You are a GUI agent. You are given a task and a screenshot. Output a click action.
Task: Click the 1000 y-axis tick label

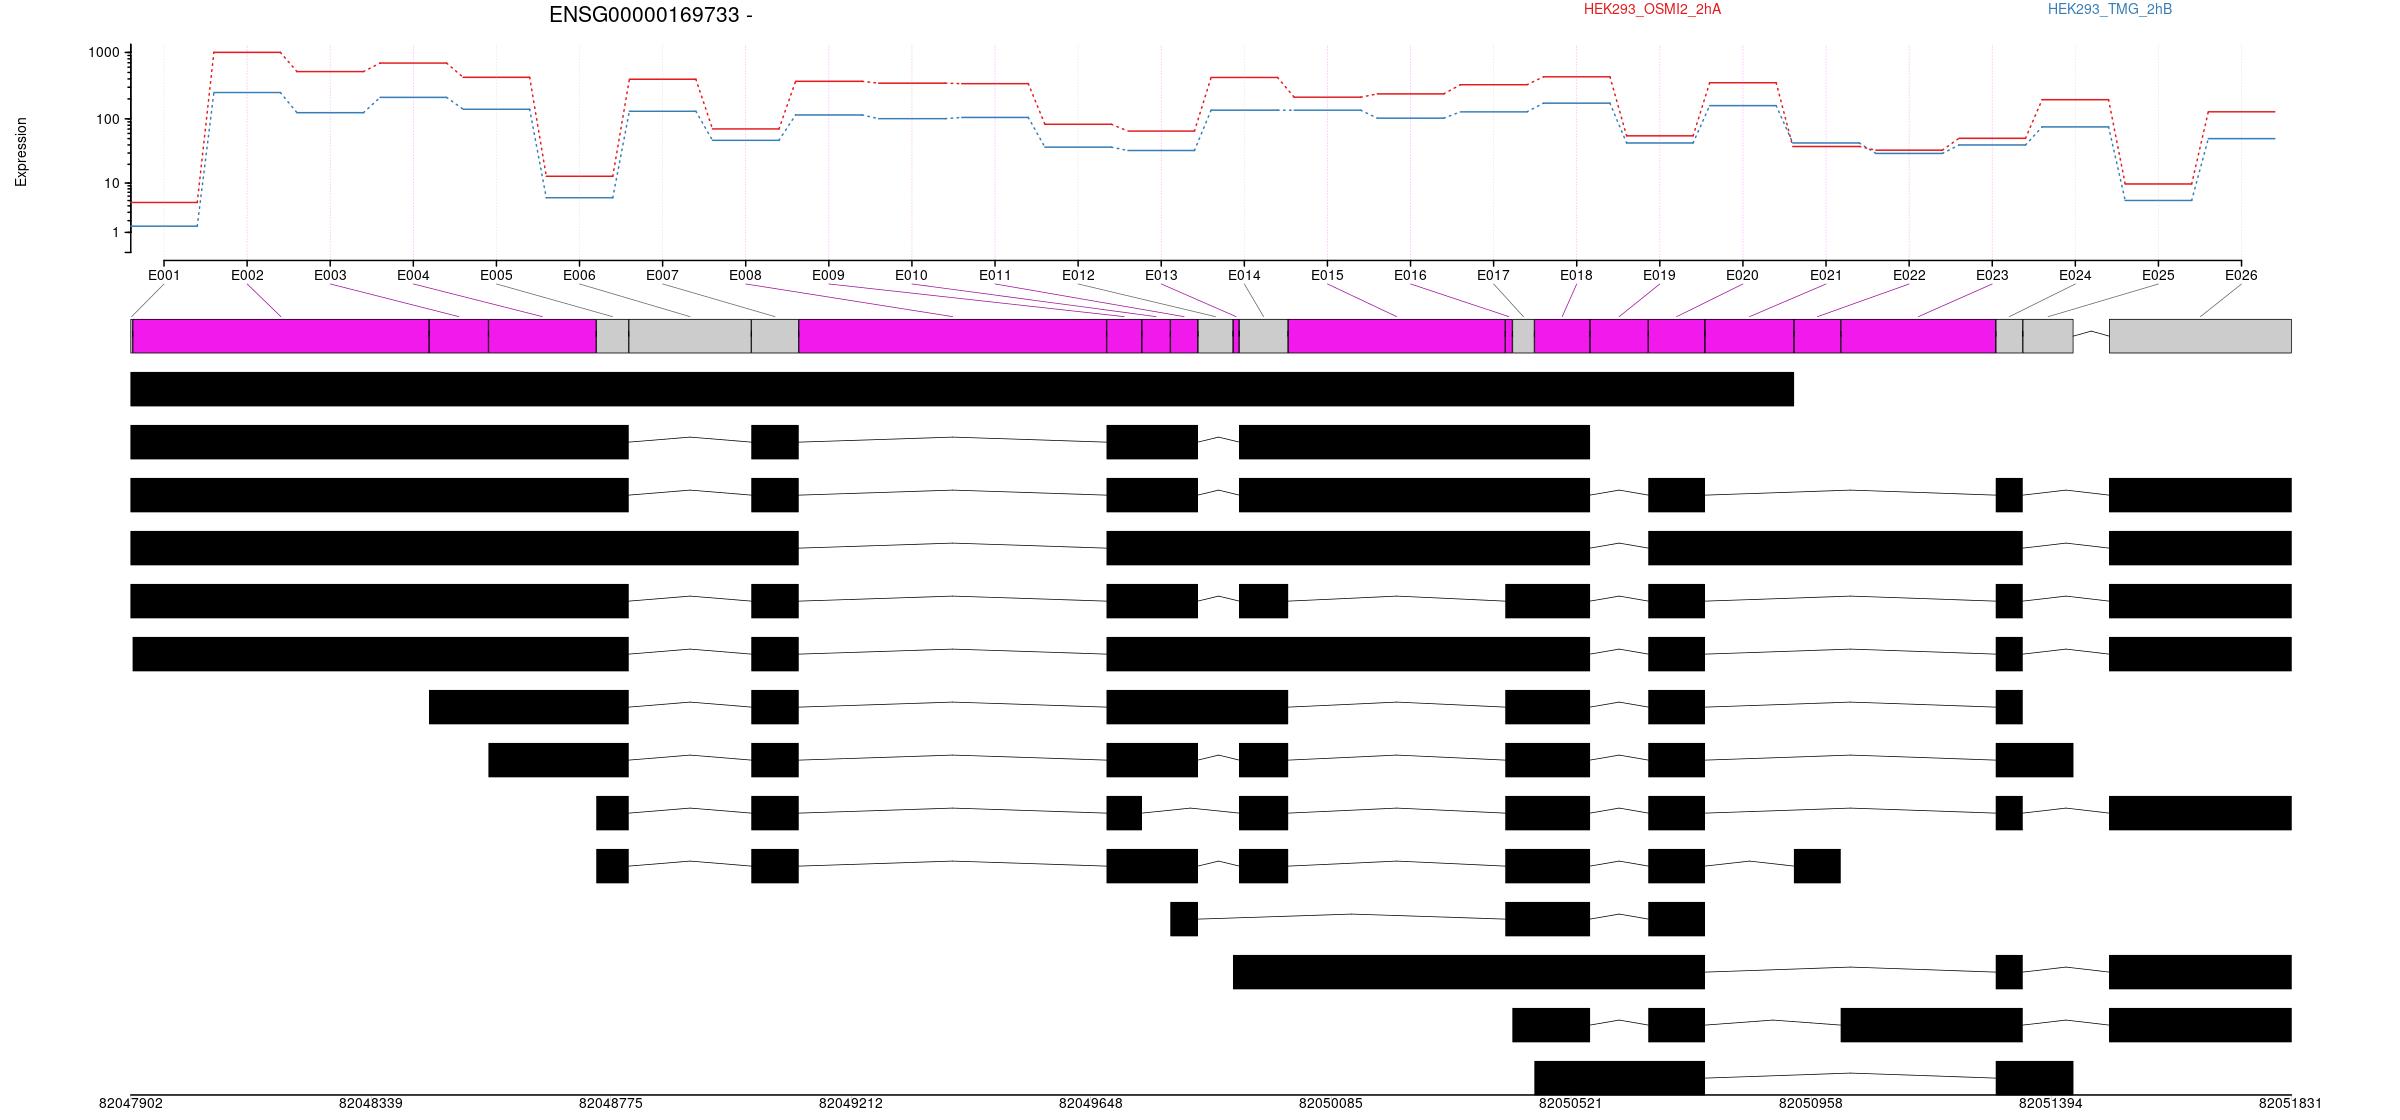pos(104,52)
